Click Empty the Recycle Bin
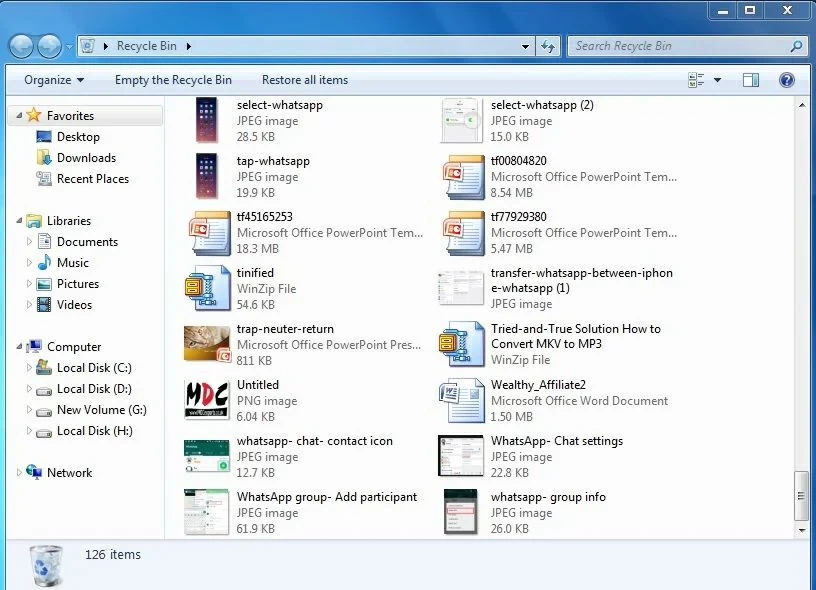 point(172,79)
